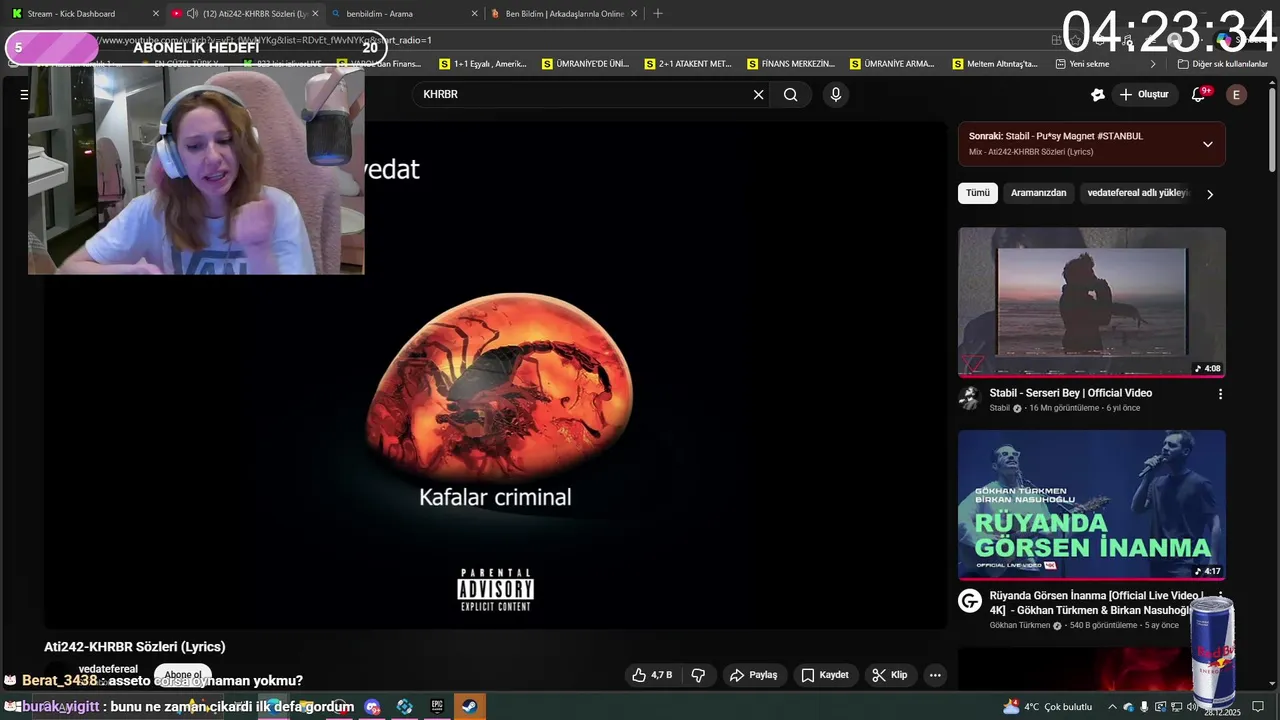This screenshot has height=720, width=1280.
Task: Open Gökhan Türkmen channel avatar
Action: pyautogui.click(x=969, y=601)
